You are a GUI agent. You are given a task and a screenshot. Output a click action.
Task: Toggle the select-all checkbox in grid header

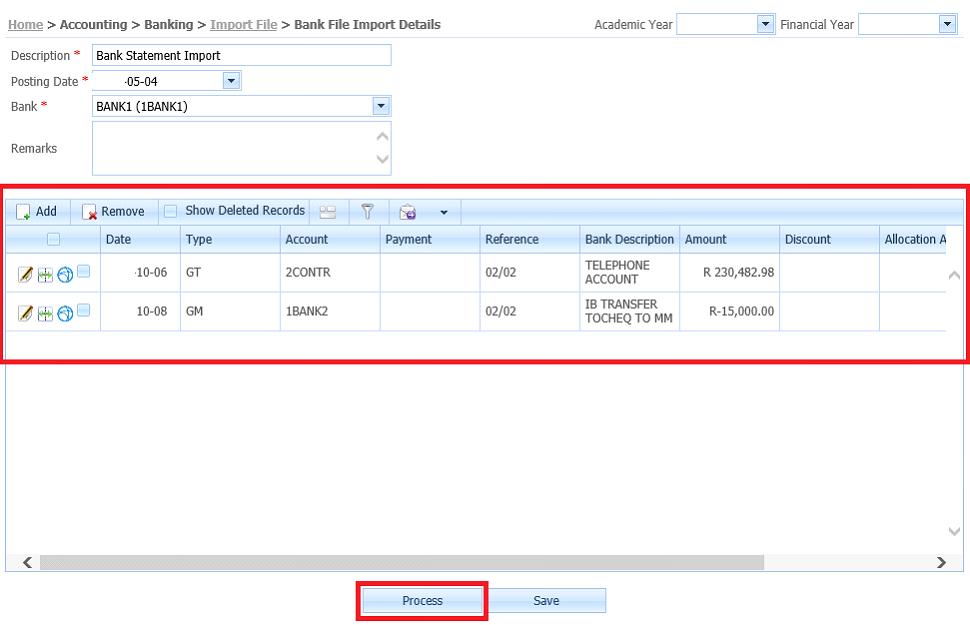[54, 239]
